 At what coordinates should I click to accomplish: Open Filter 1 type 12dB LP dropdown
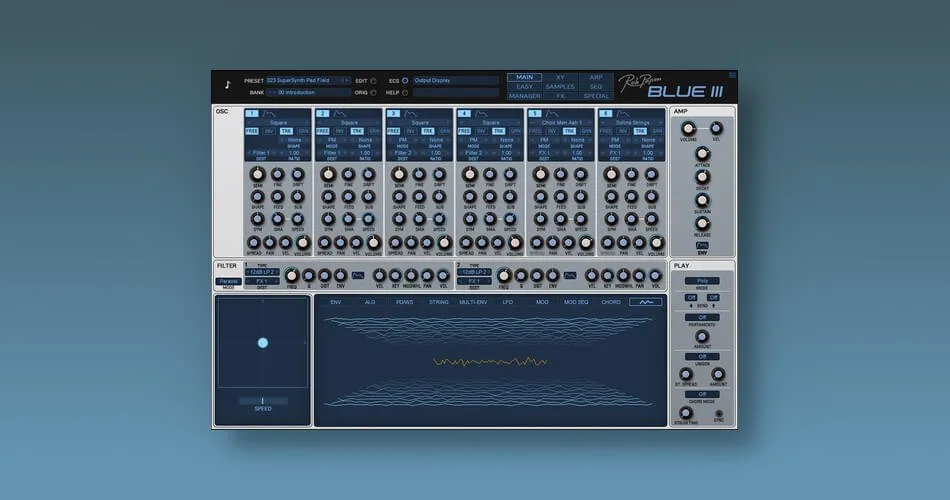[x=262, y=272]
